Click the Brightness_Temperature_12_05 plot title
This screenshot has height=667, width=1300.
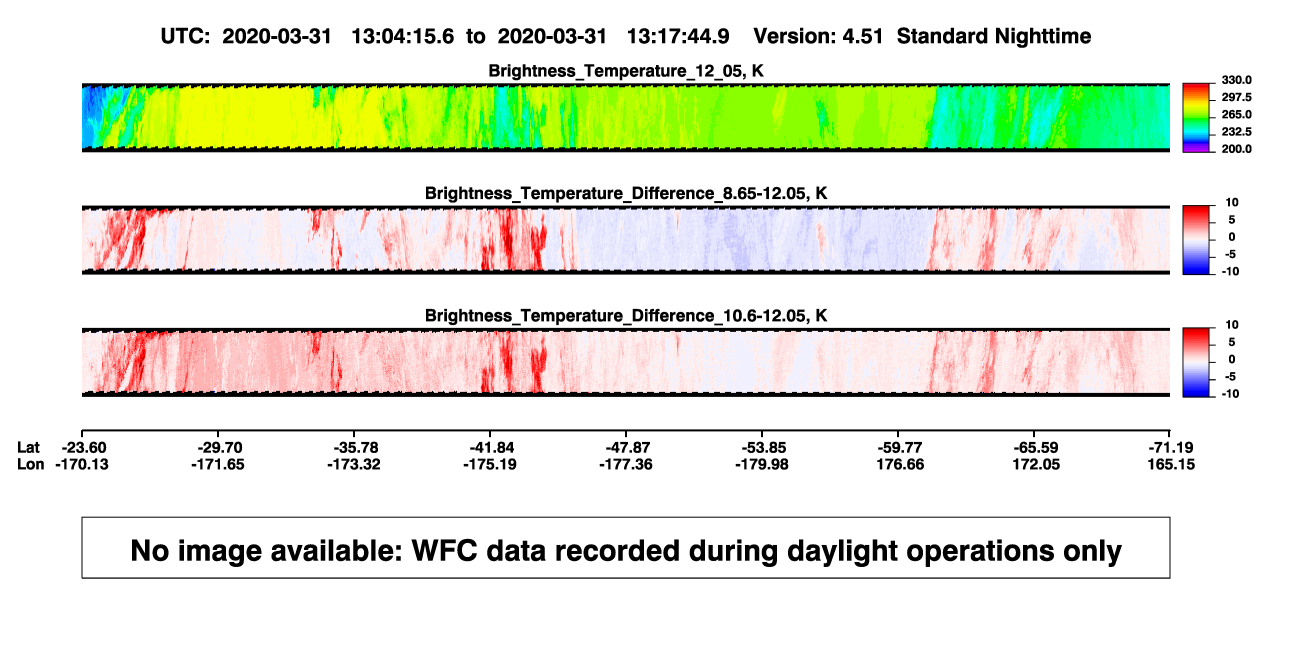click(626, 71)
